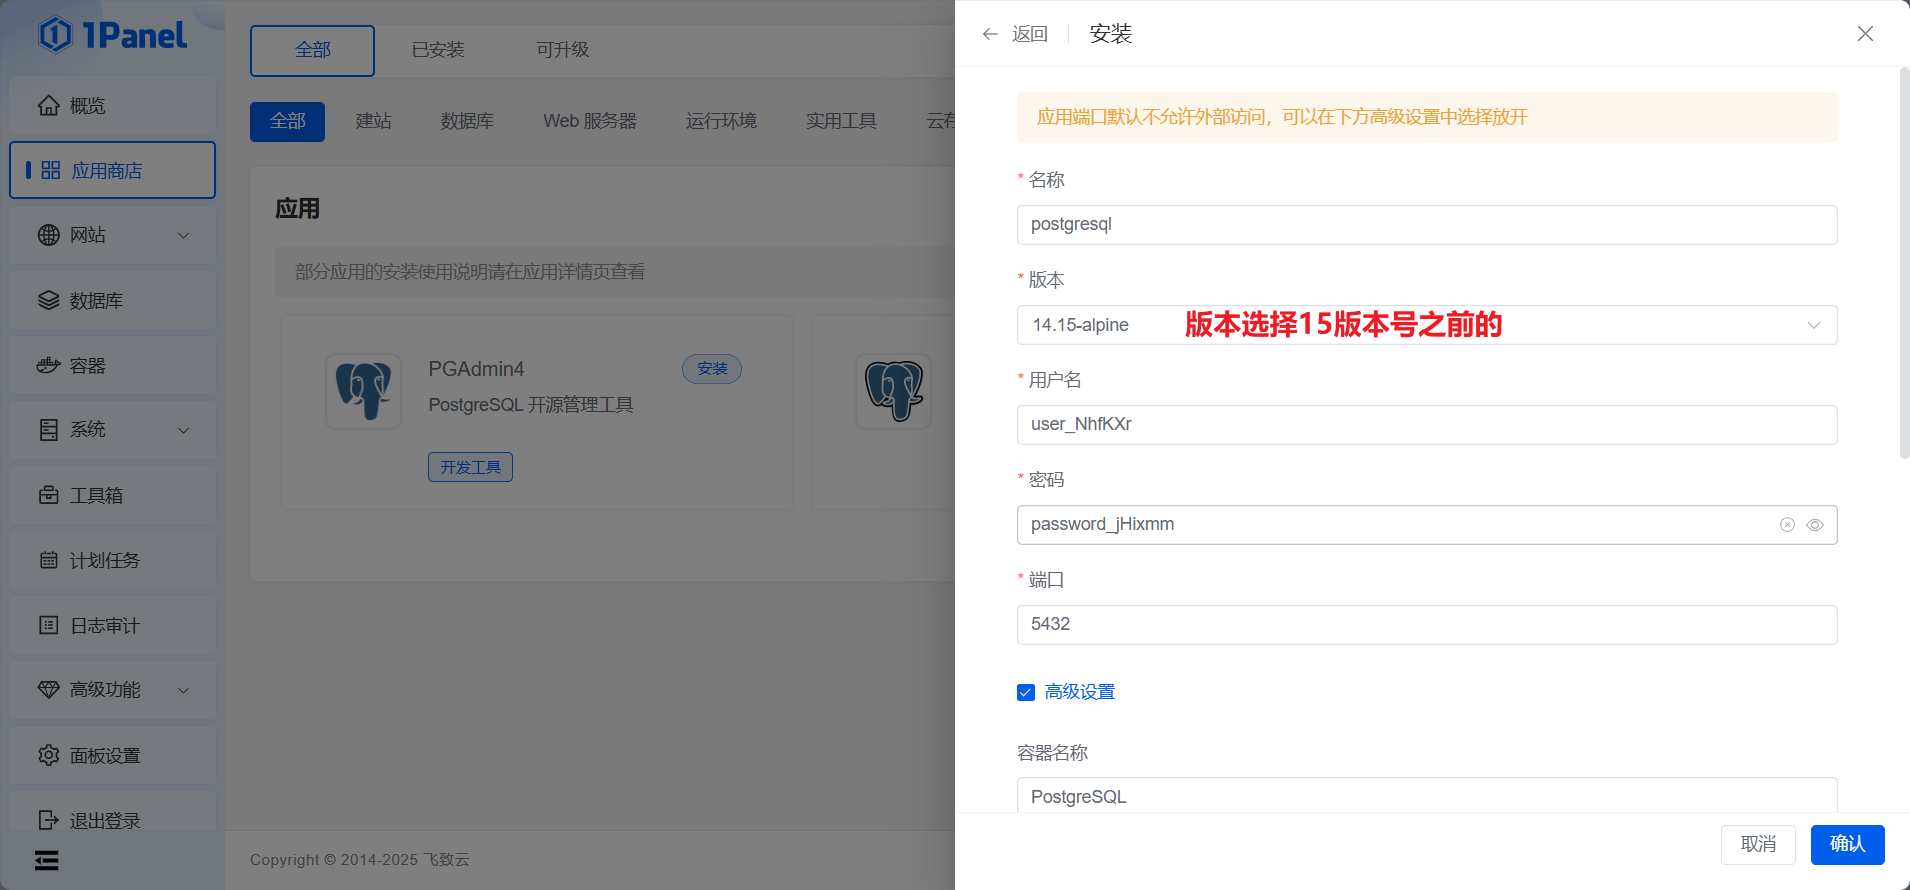
Task: Collapse the sidebar with the bottom menu icon
Action: click(x=47, y=860)
